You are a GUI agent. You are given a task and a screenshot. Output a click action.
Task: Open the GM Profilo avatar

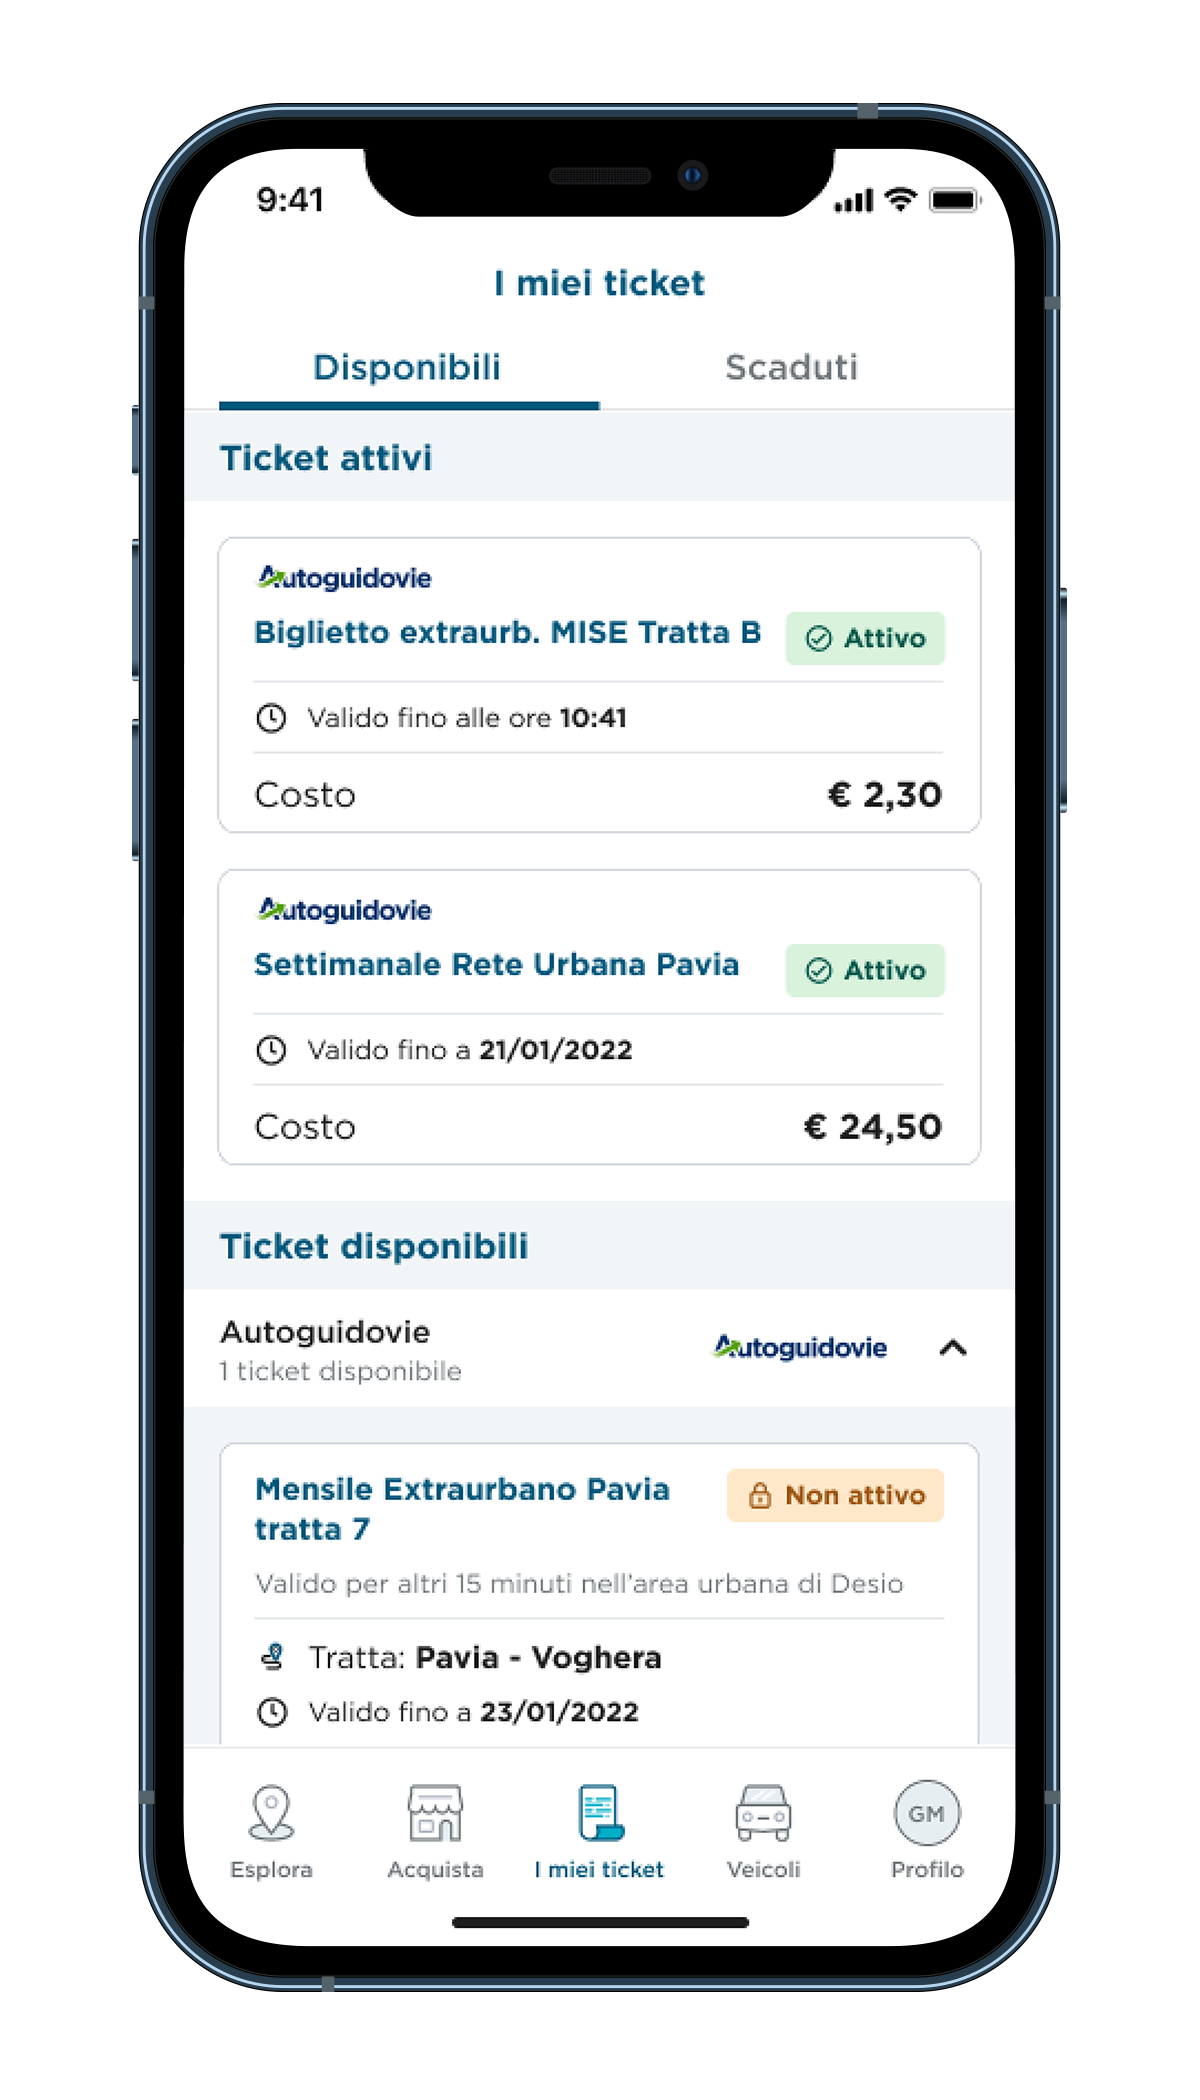tap(927, 1813)
